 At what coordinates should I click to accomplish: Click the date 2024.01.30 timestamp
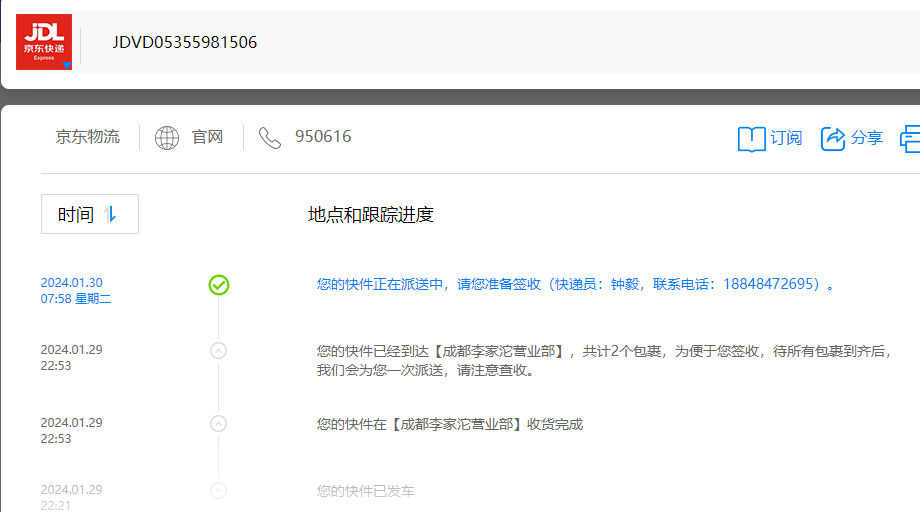pos(72,283)
